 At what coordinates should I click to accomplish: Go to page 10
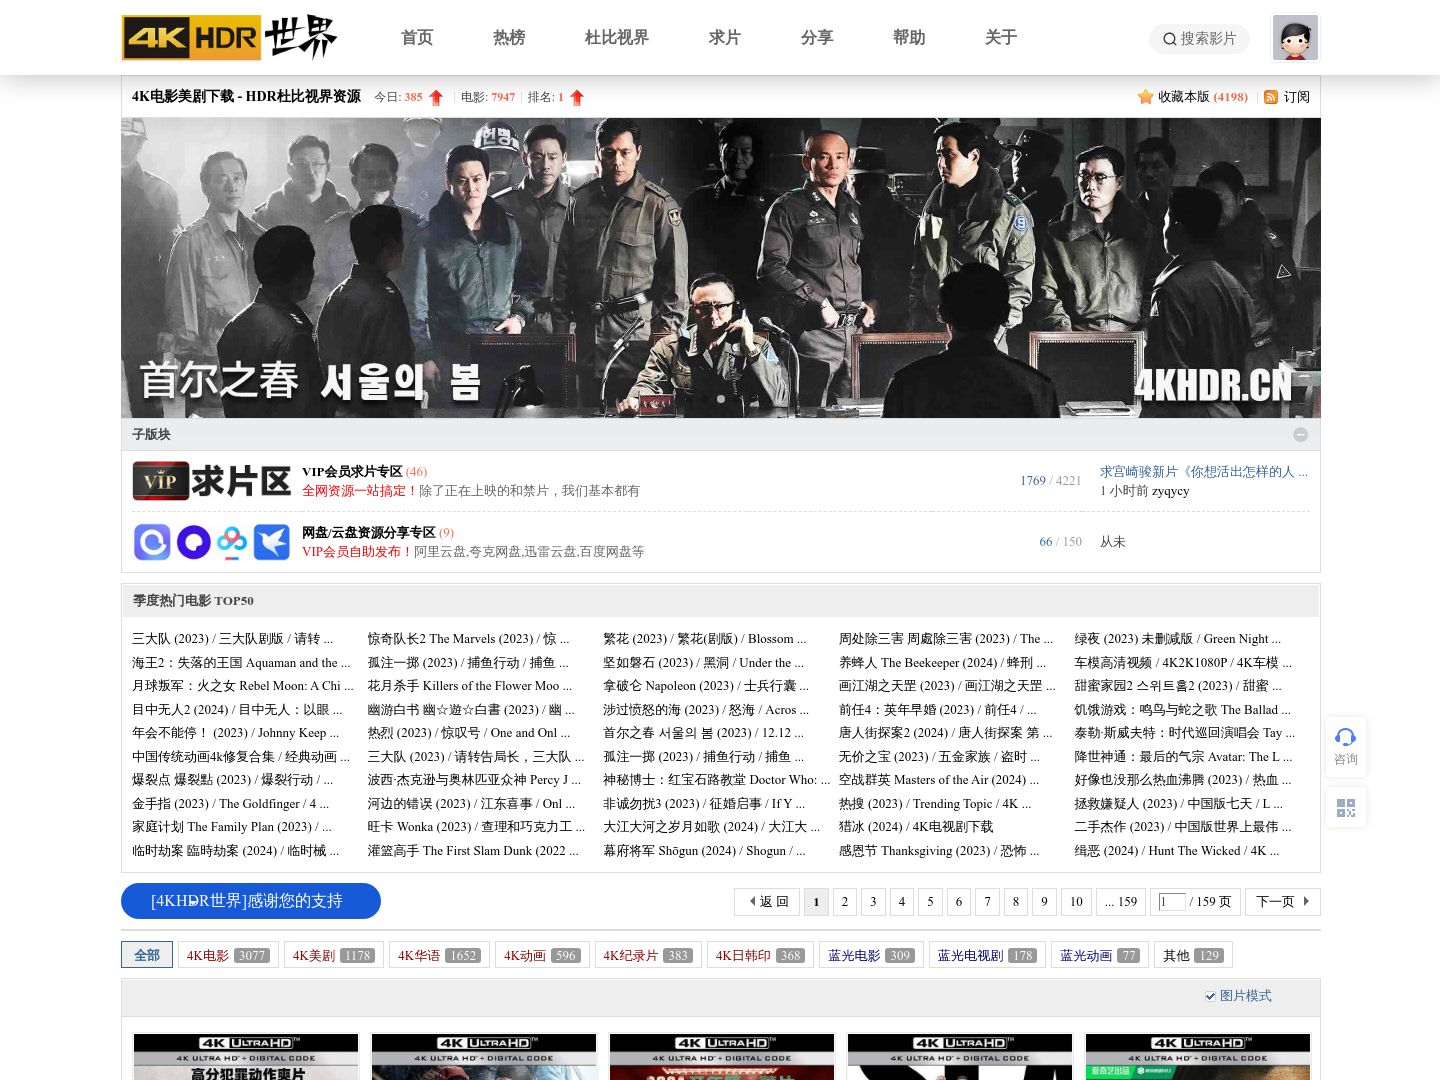[x=1076, y=901]
